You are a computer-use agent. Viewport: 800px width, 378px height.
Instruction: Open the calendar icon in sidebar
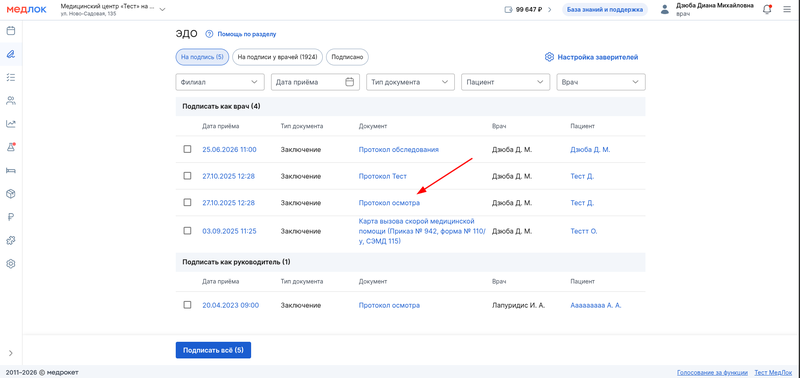11,31
